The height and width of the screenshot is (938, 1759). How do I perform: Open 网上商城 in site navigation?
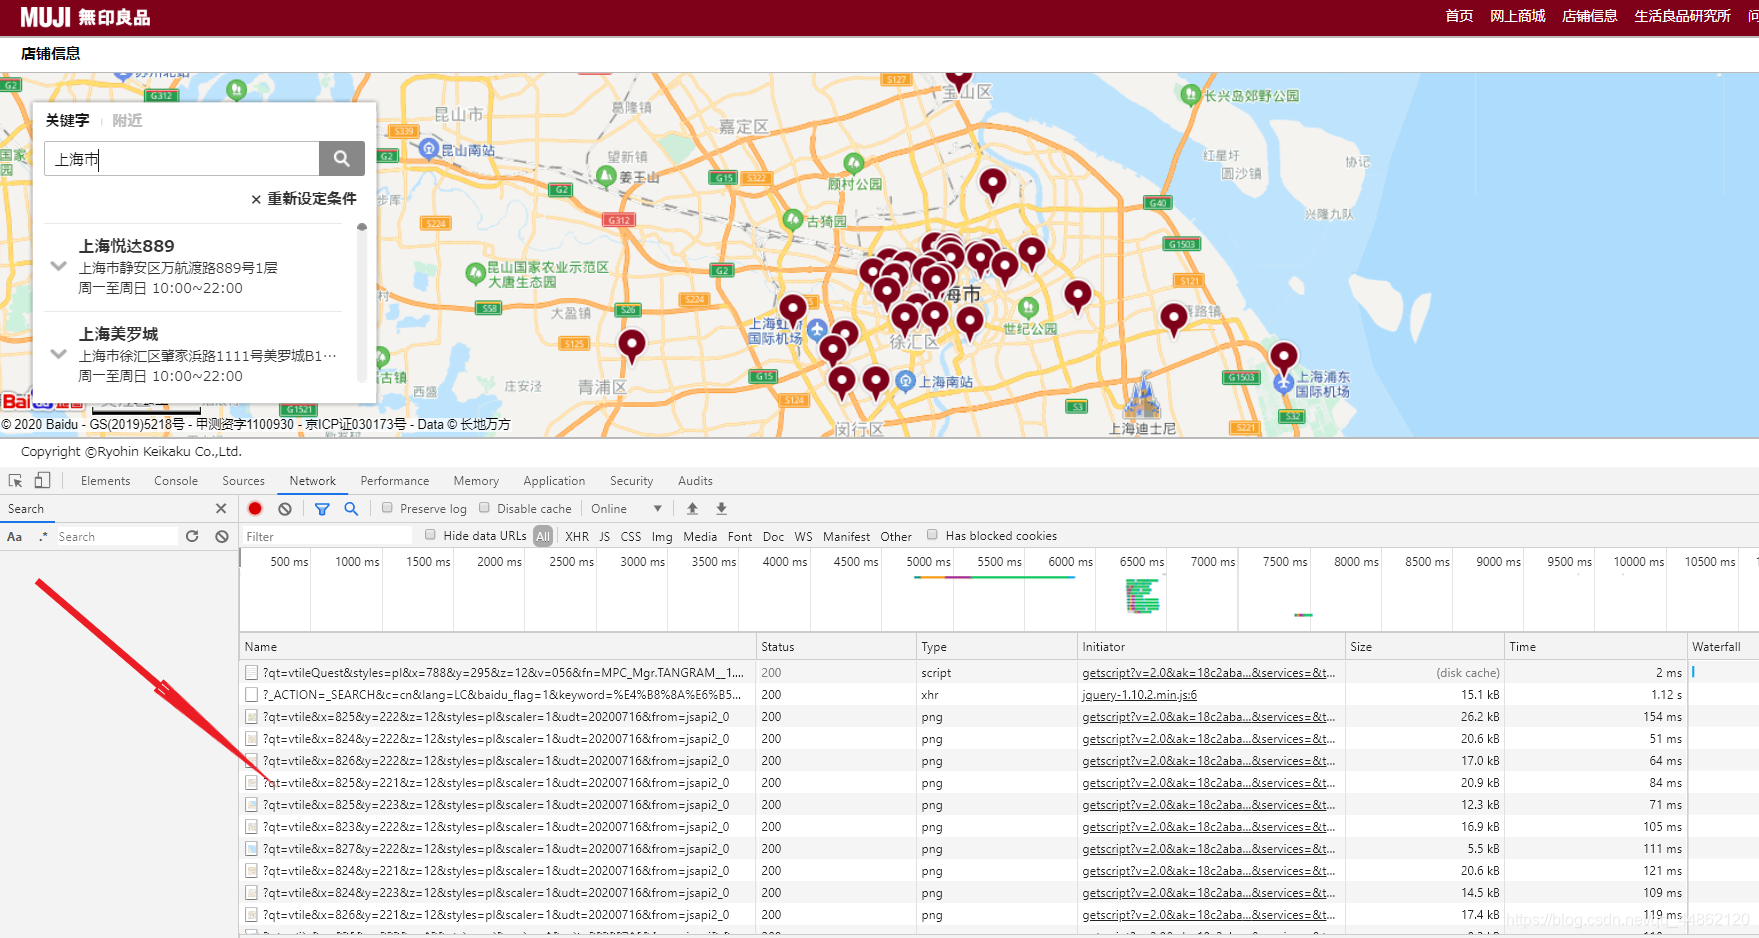[1517, 16]
